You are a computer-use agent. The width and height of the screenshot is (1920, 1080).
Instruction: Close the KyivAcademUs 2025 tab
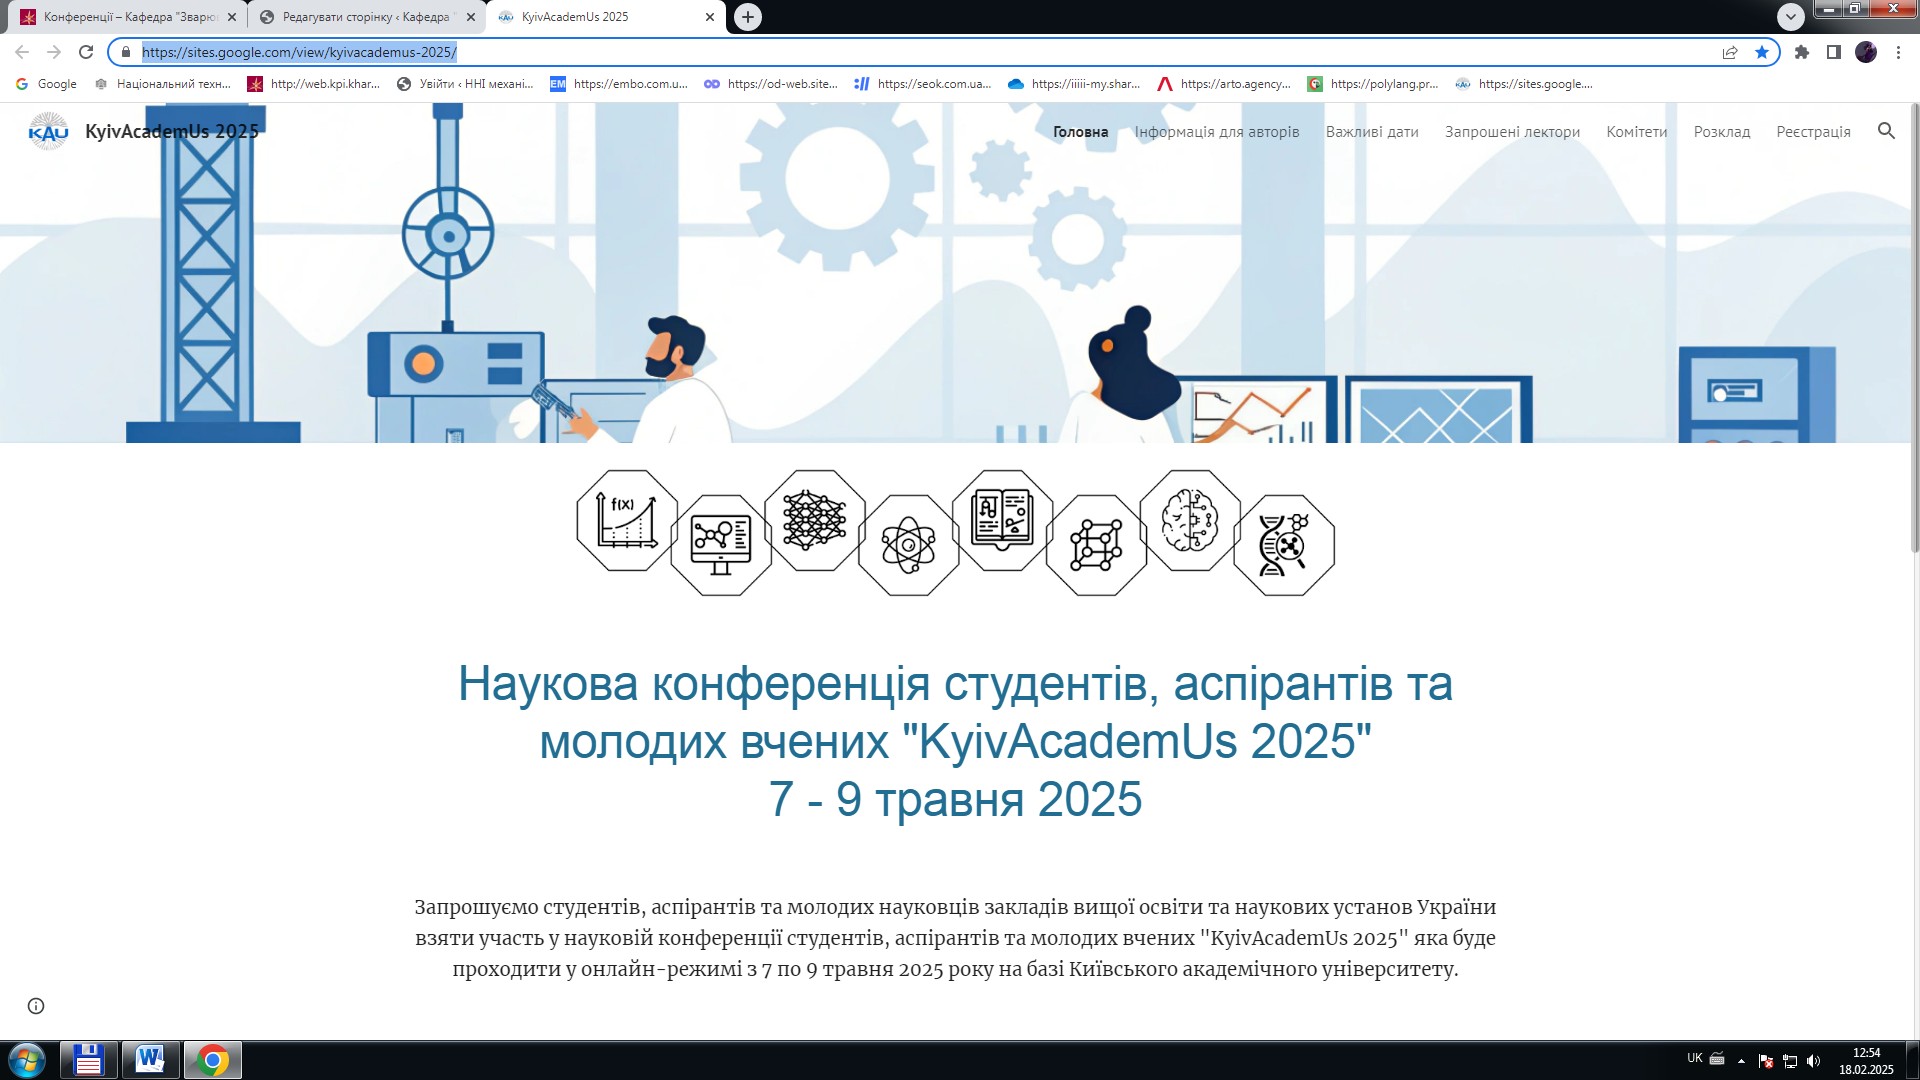point(710,17)
